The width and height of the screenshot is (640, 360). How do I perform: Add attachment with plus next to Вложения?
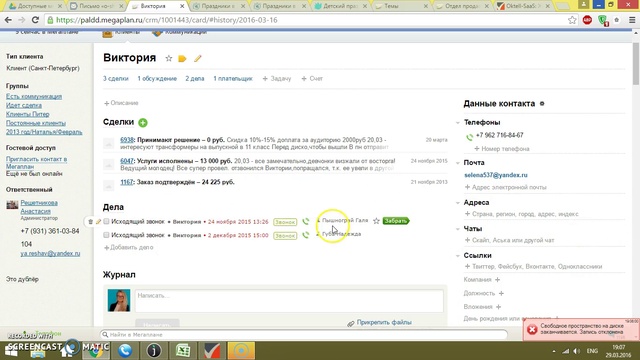498,307
